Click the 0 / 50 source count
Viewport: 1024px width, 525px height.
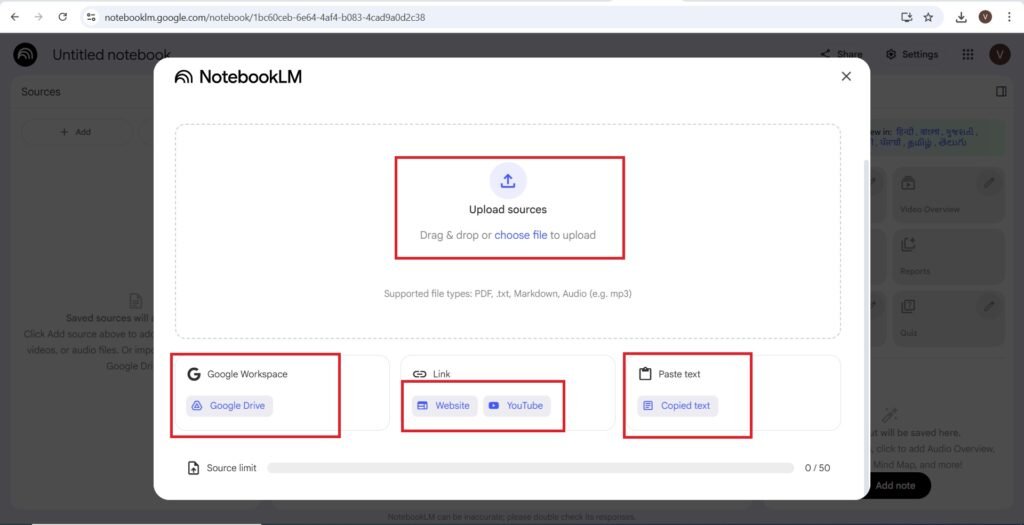[x=817, y=468]
